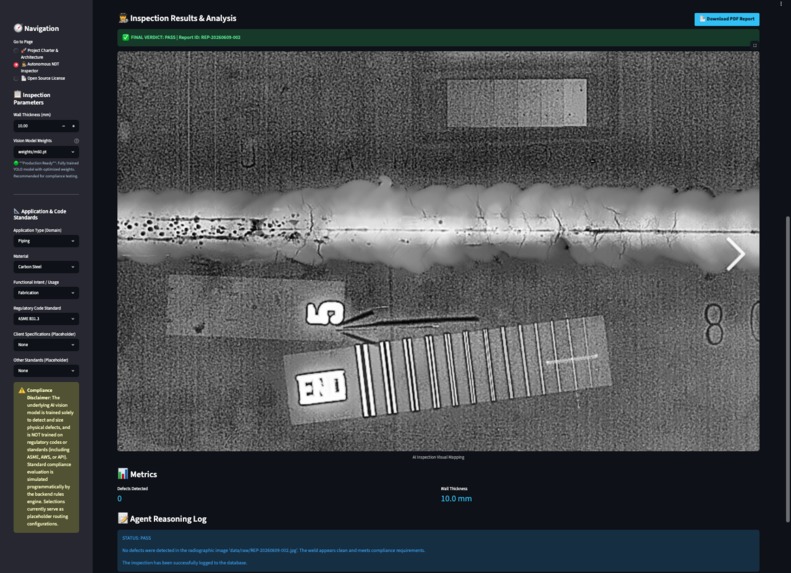Open the Application Type (Domain) dropdown
This screenshot has height=573, width=791.
click(46, 241)
